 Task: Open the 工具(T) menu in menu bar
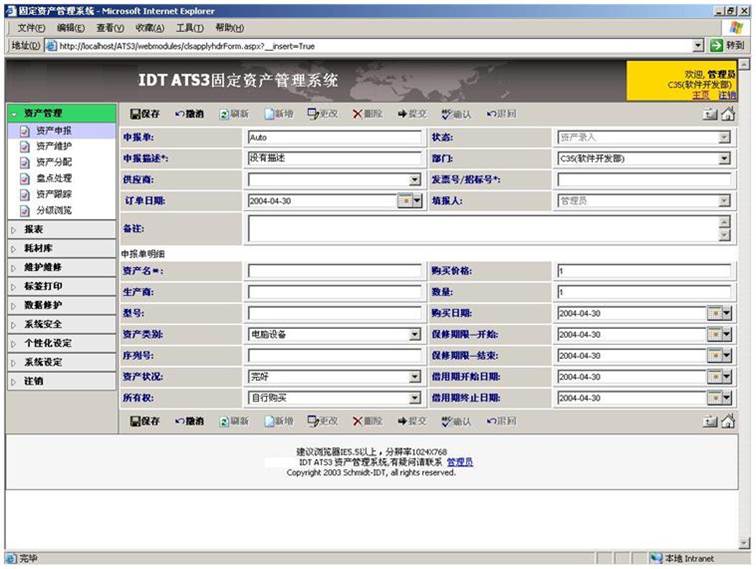click(x=190, y=28)
